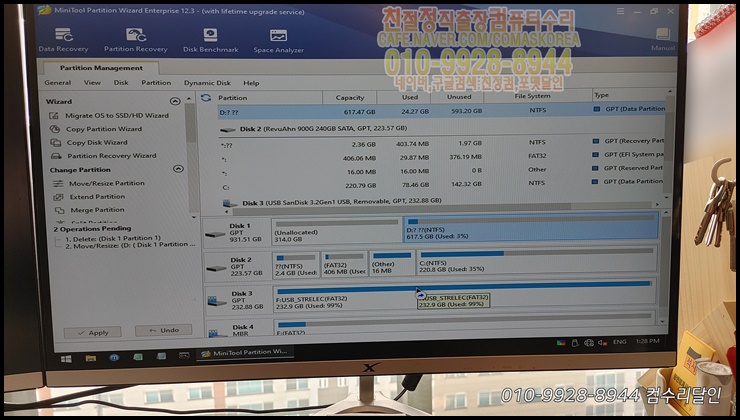Collapse the Change Partition section
The height and width of the screenshot is (420, 740).
click(178, 168)
